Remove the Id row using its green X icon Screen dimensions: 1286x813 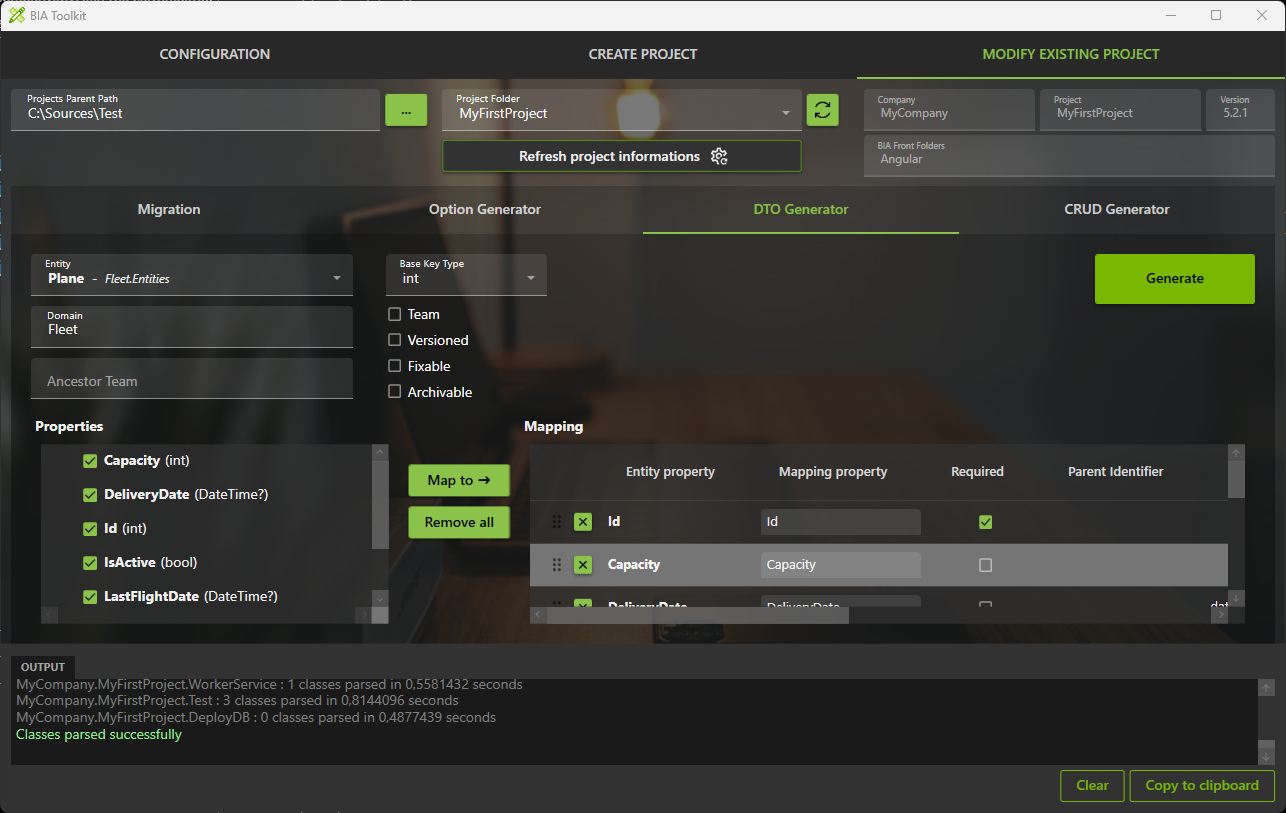point(582,521)
